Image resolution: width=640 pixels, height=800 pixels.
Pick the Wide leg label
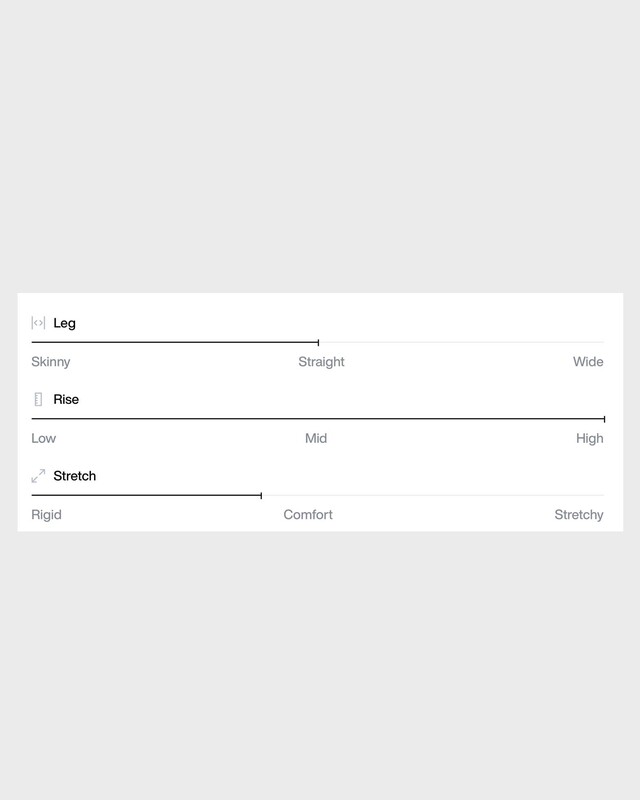tap(588, 362)
